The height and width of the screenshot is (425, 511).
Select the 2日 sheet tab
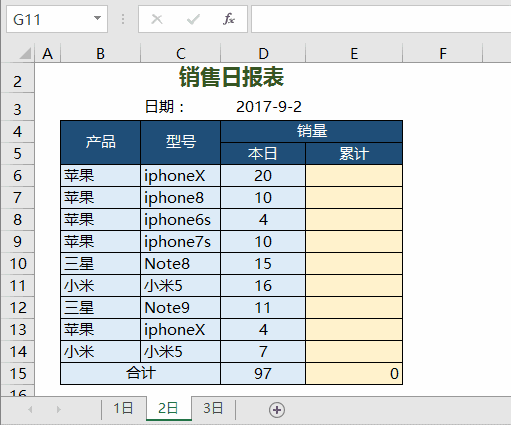click(x=168, y=409)
